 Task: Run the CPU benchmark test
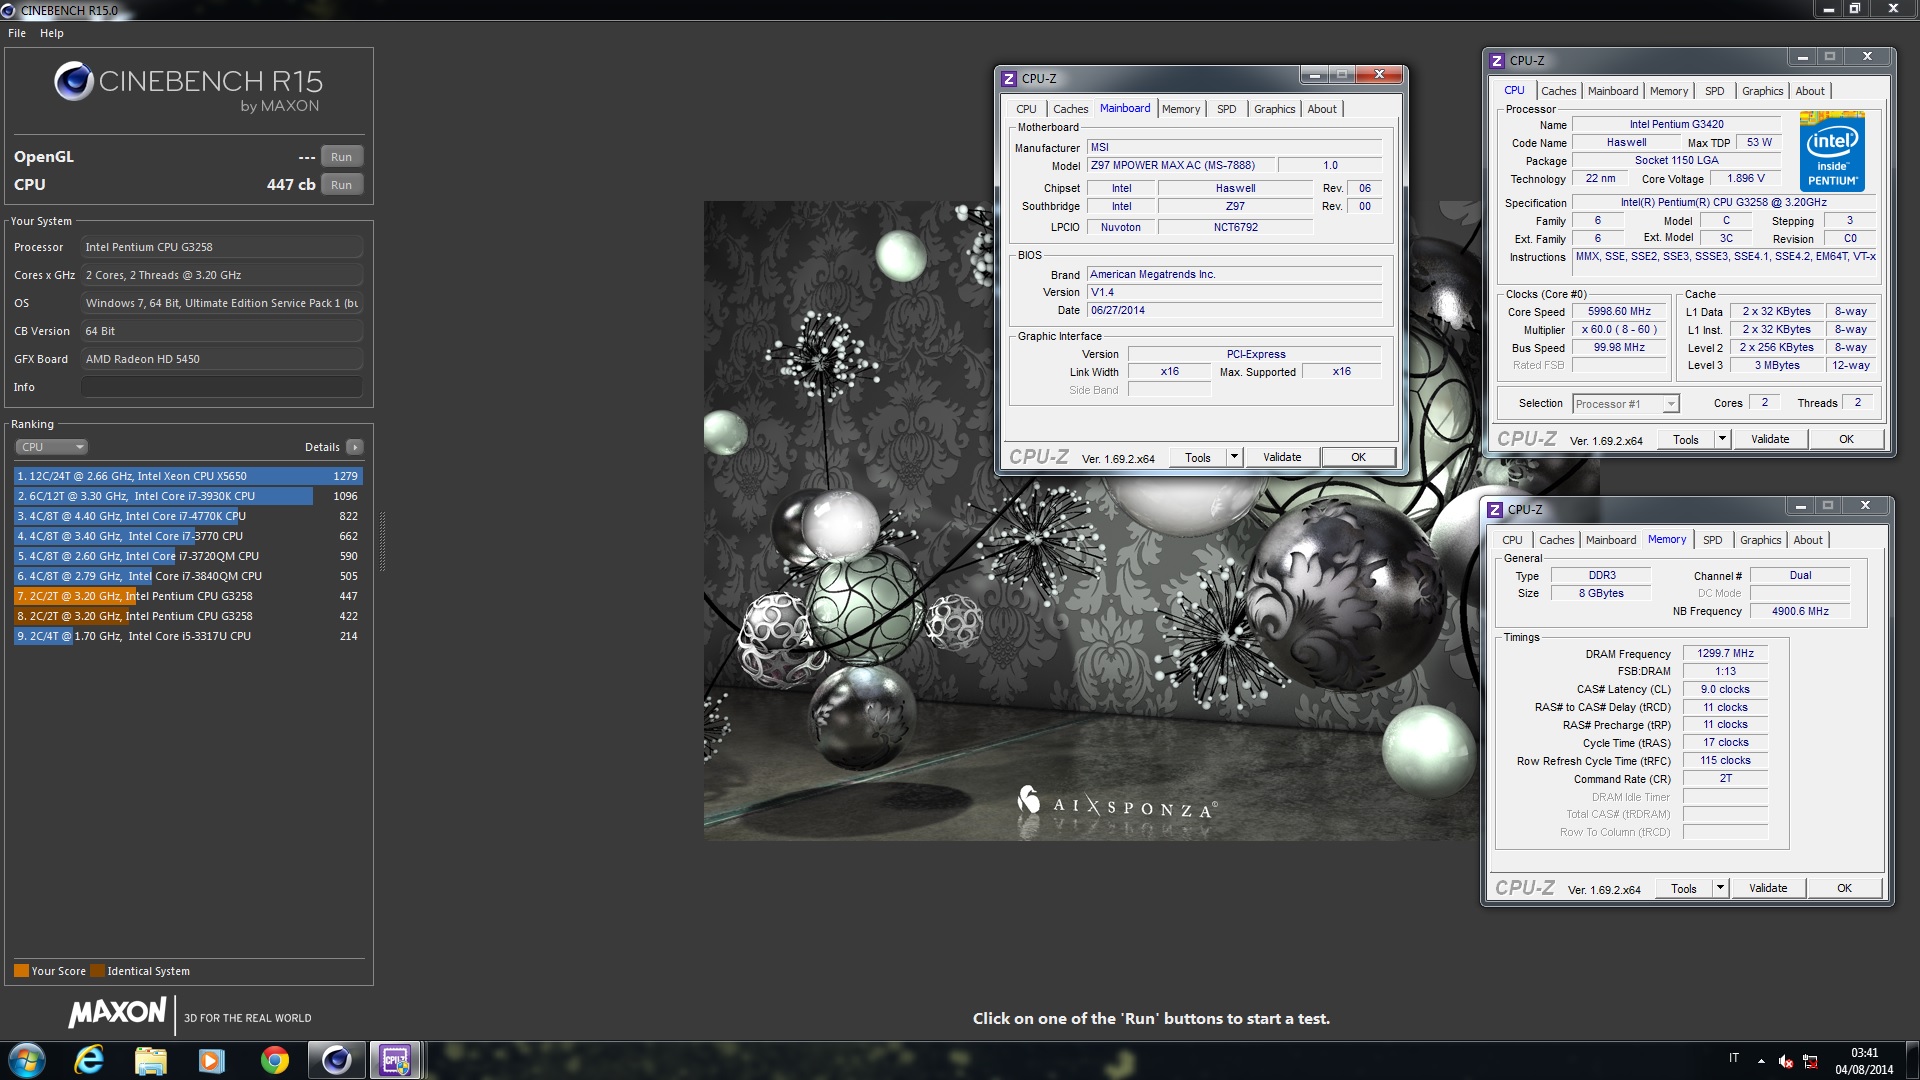[342, 185]
